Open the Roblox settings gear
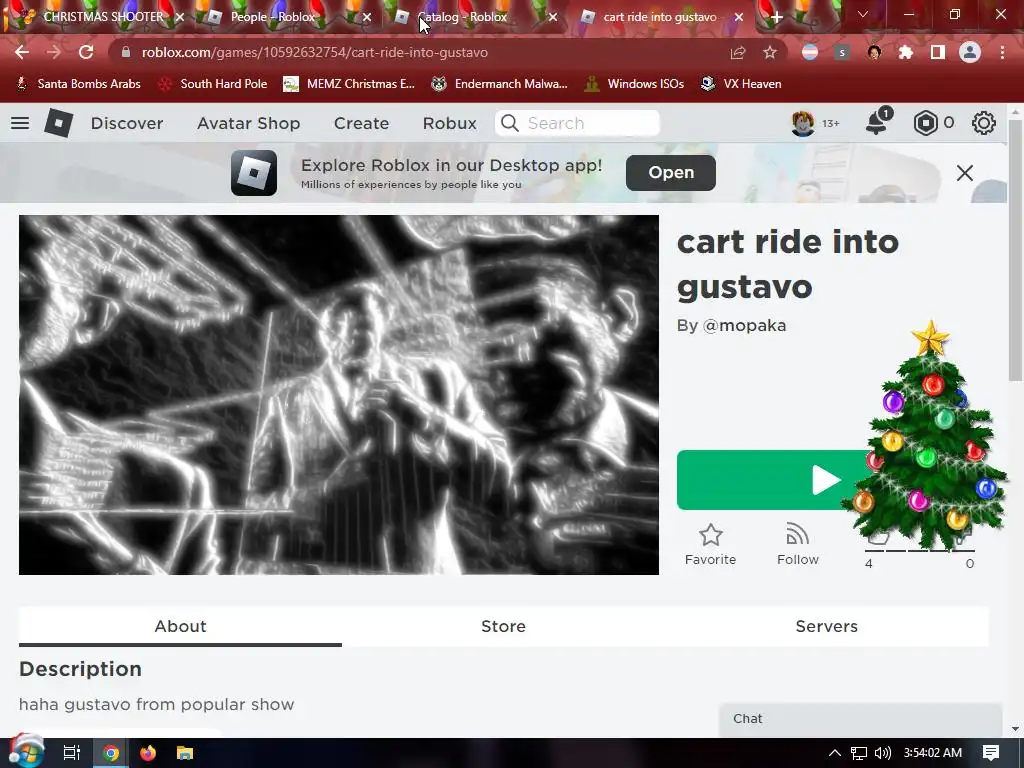The height and width of the screenshot is (768, 1024). coord(983,123)
